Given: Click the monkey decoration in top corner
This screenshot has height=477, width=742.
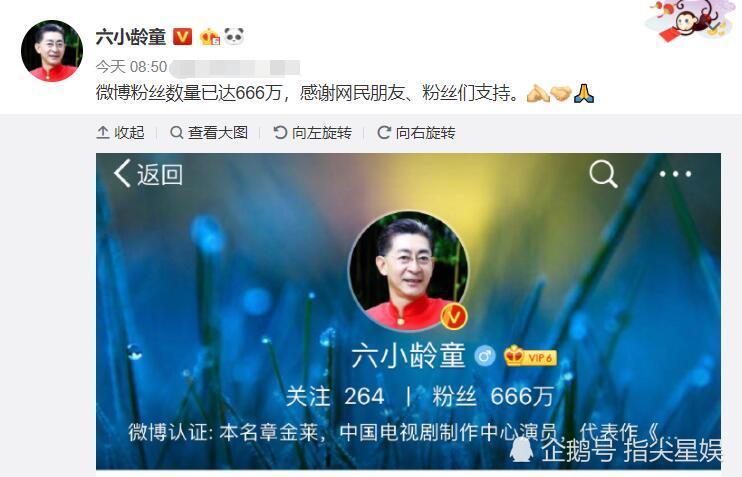Looking at the screenshot, I should [x=690, y=20].
